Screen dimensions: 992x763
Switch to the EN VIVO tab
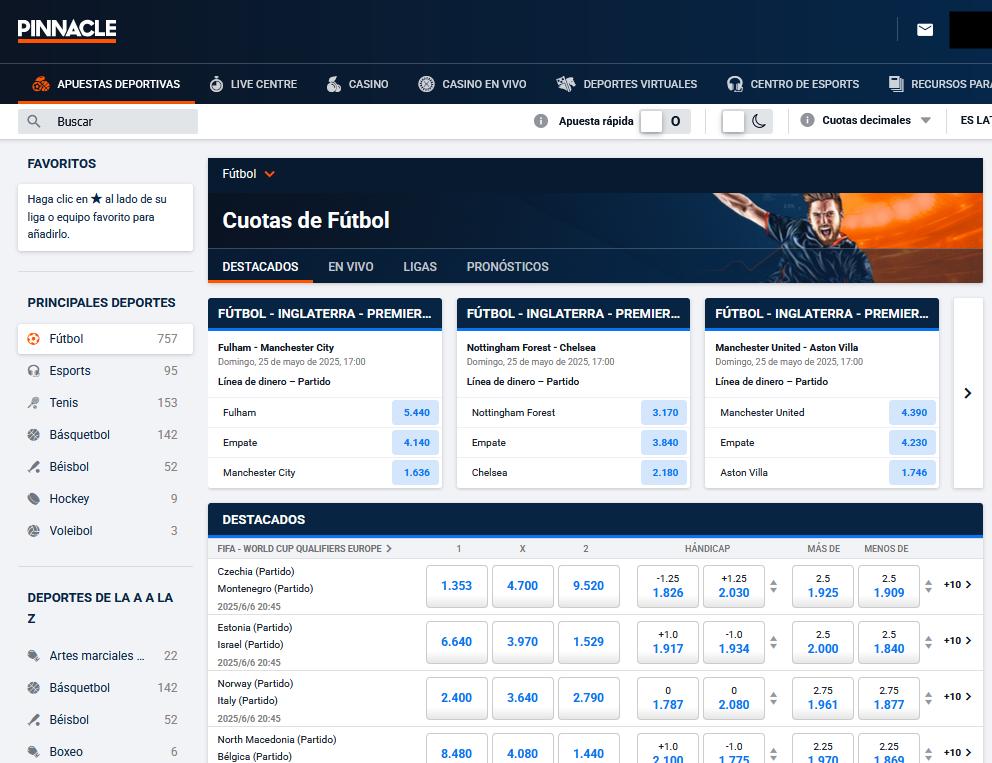tap(350, 267)
